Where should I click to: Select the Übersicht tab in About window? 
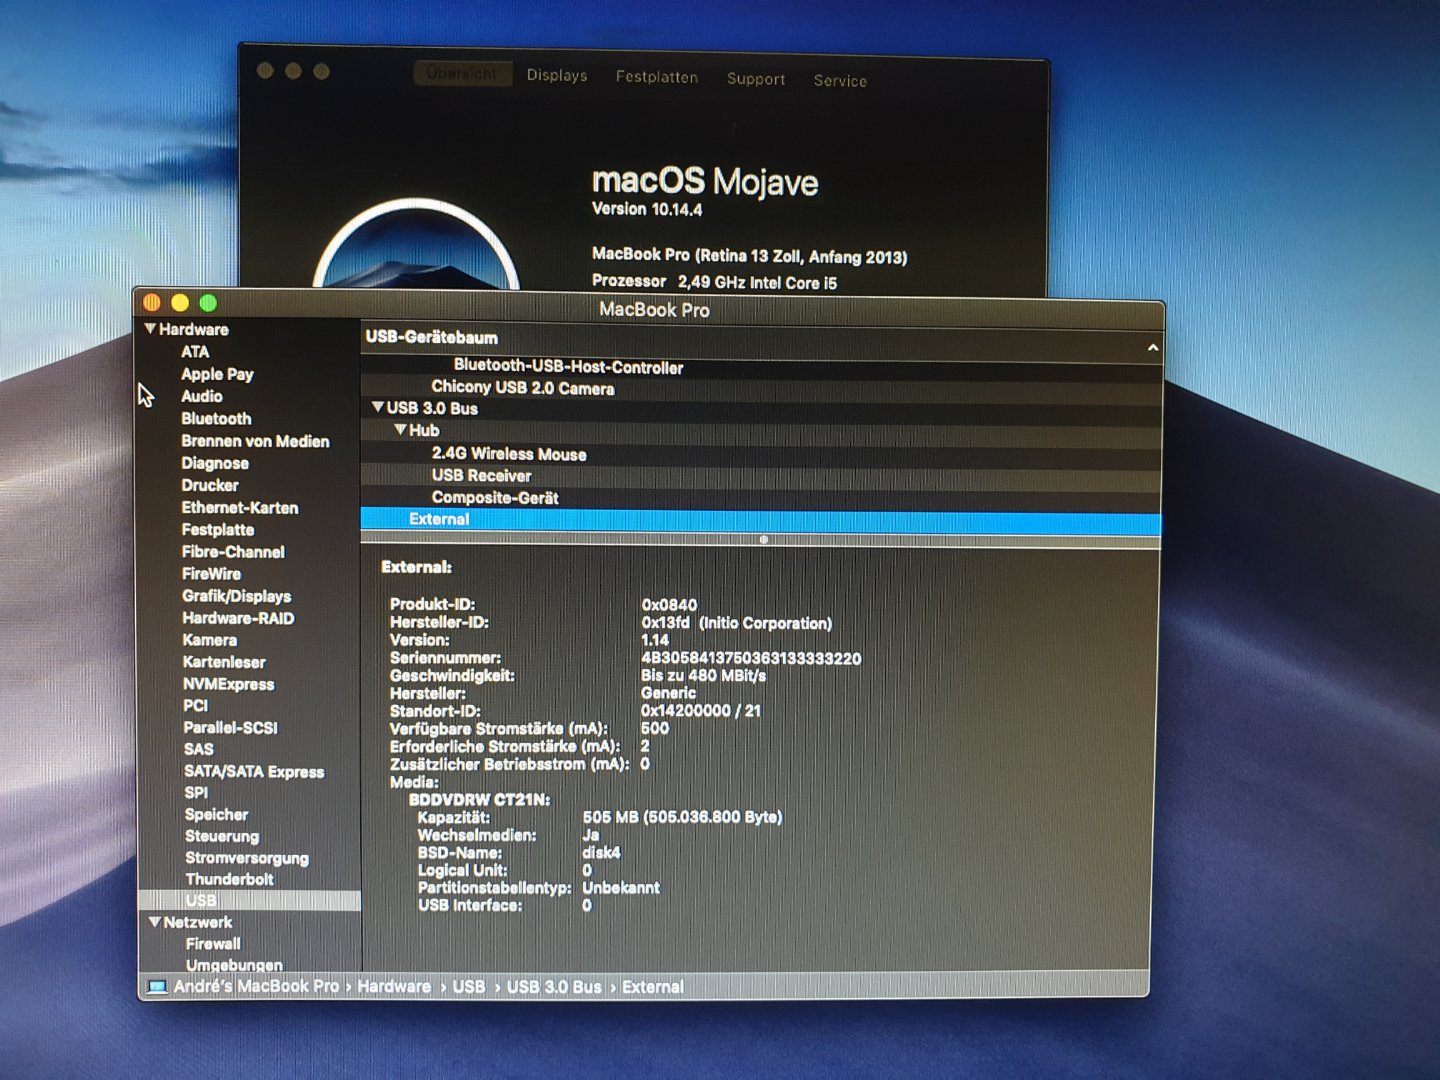point(462,74)
